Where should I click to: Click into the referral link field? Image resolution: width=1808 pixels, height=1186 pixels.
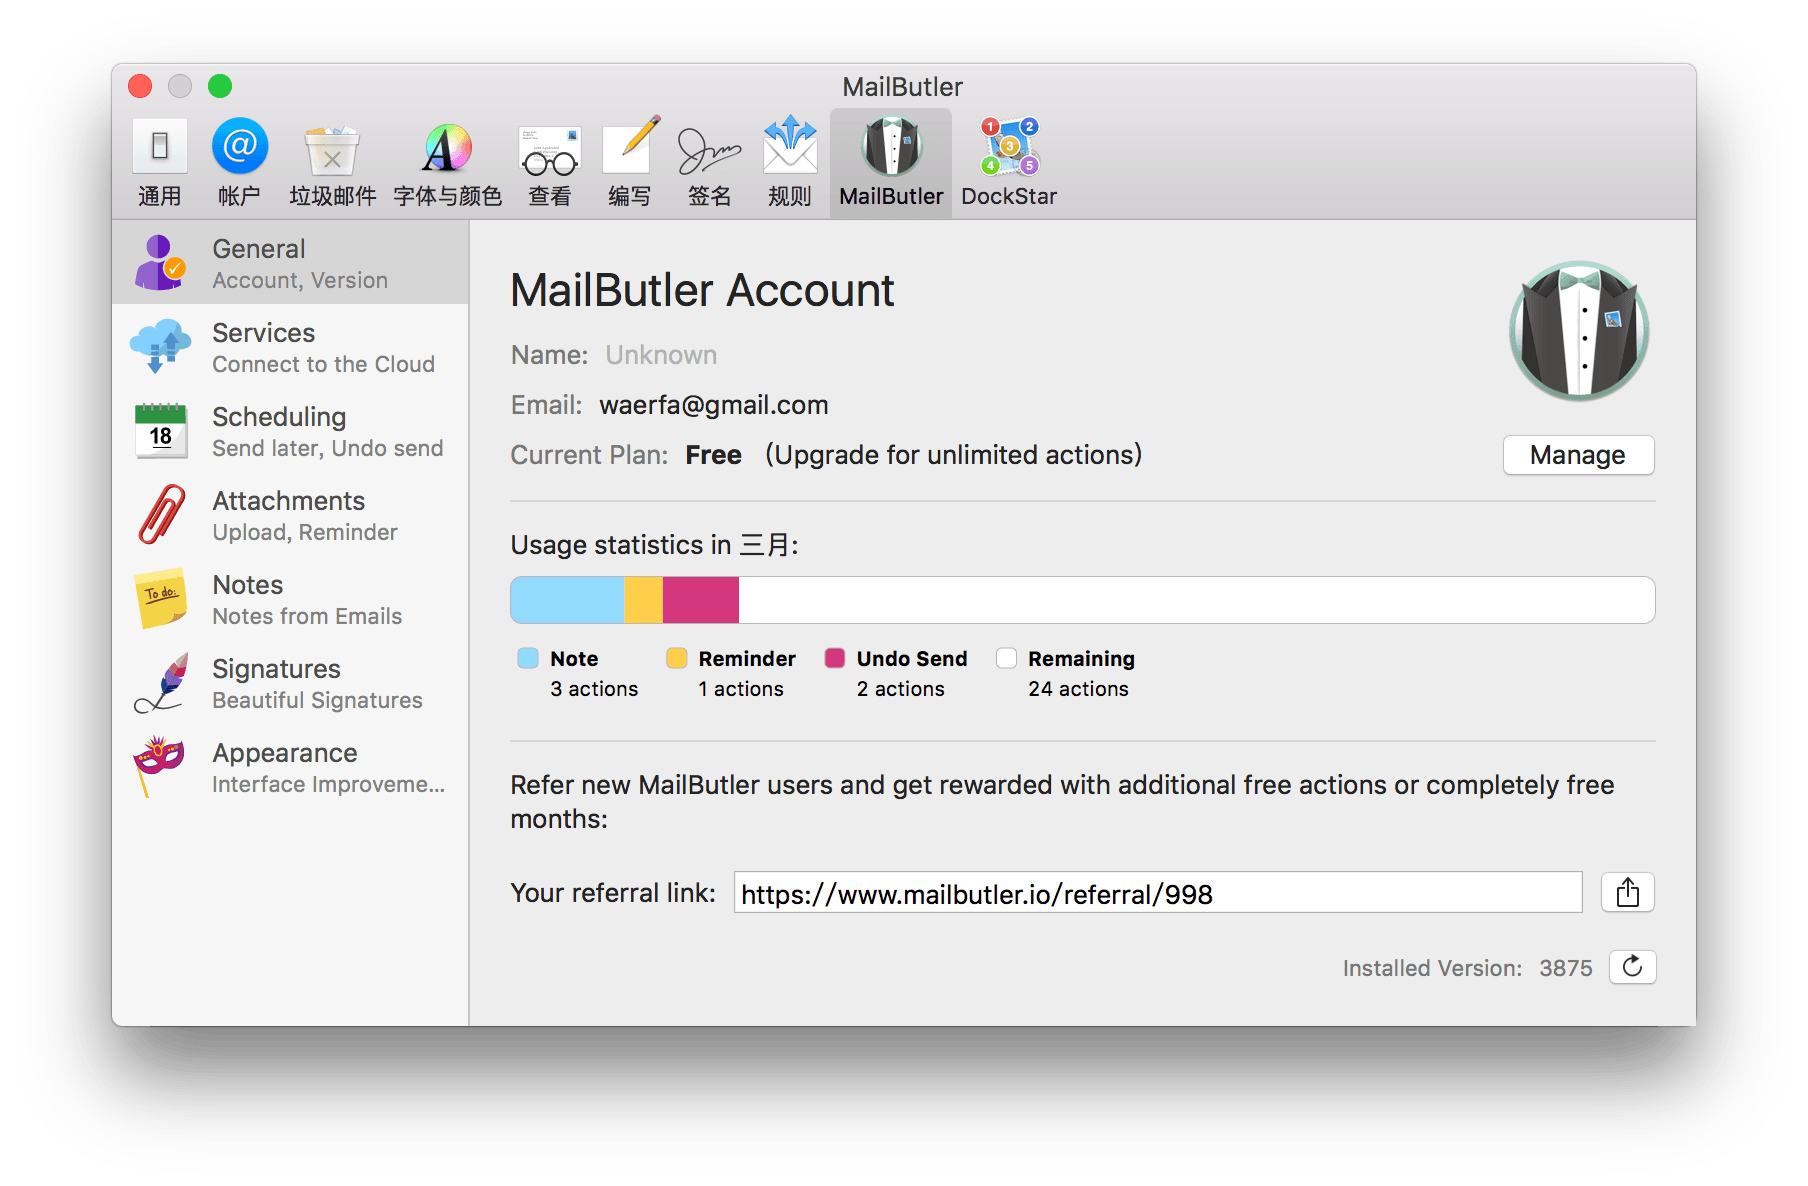pyautogui.click(x=1158, y=892)
